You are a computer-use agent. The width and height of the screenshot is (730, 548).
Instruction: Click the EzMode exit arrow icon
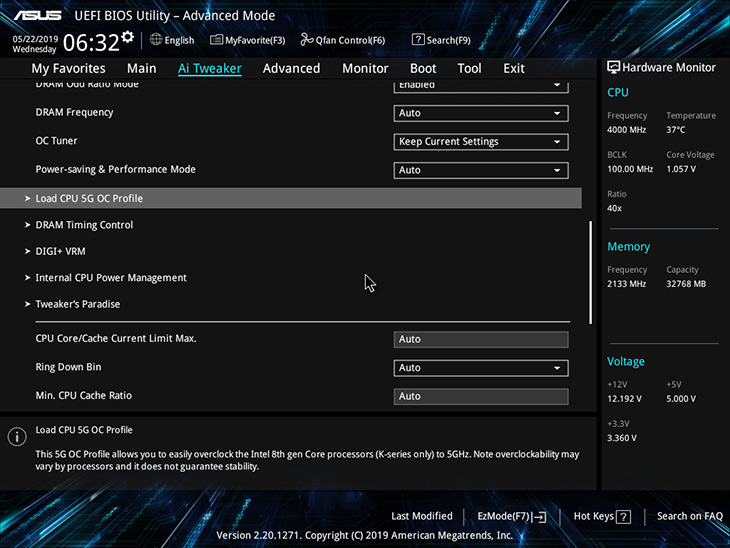pyautogui.click(x=539, y=516)
